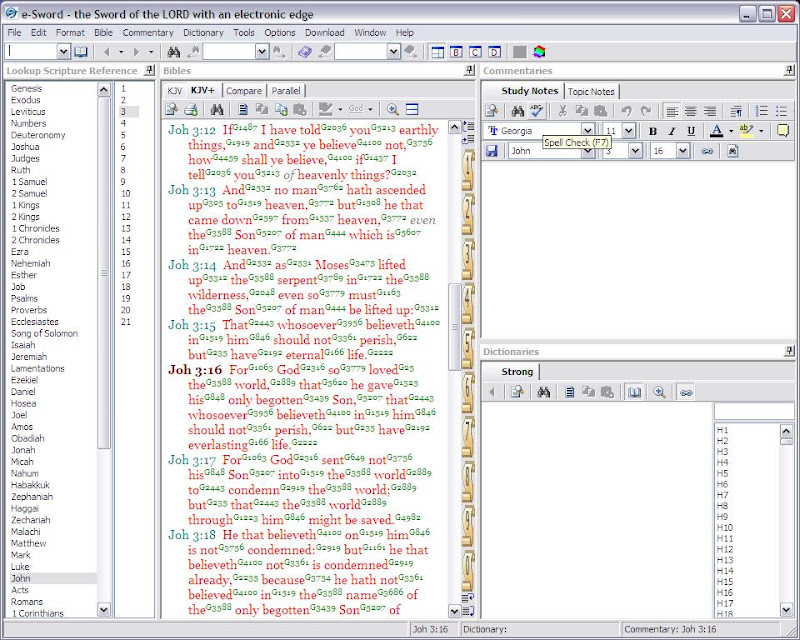Viewport: 800px width, 640px height.
Task: Open the Commentary menu
Action: (x=148, y=33)
